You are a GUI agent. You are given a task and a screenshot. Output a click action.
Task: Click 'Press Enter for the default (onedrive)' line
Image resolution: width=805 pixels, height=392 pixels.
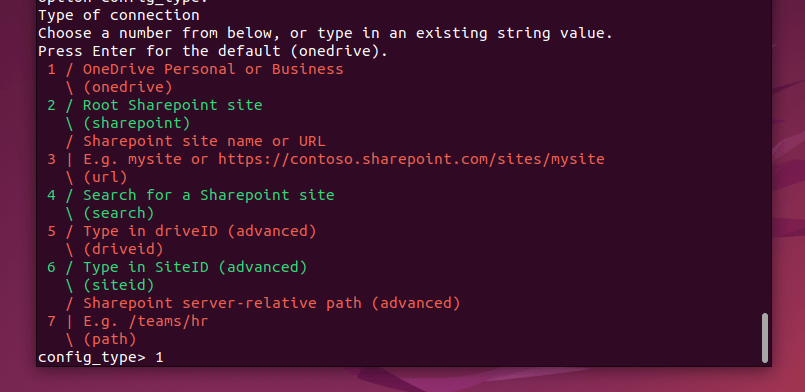pyautogui.click(x=213, y=51)
